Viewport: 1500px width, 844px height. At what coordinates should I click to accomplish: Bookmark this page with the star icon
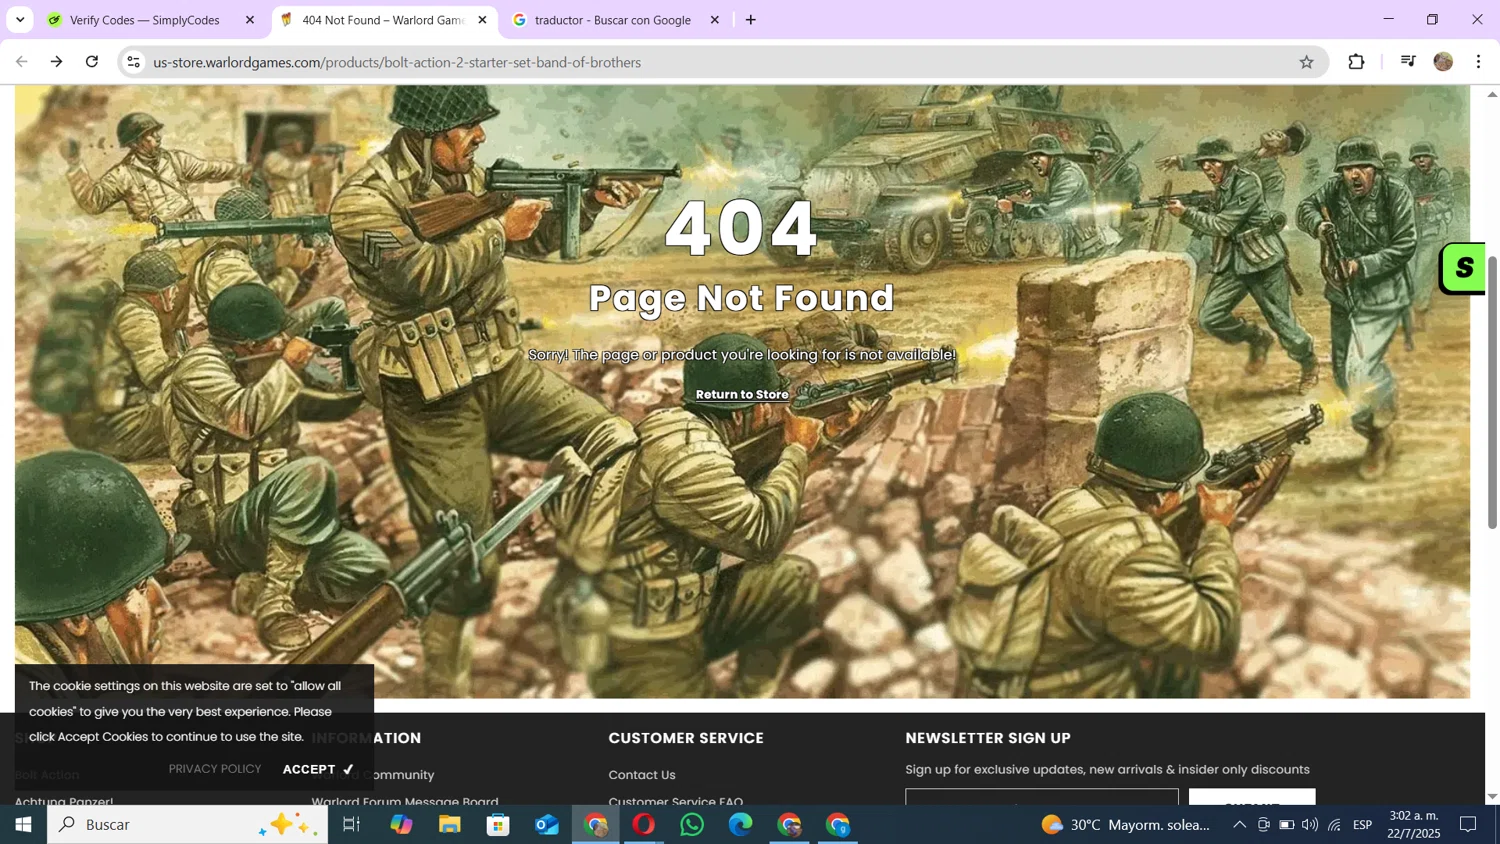point(1306,62)
